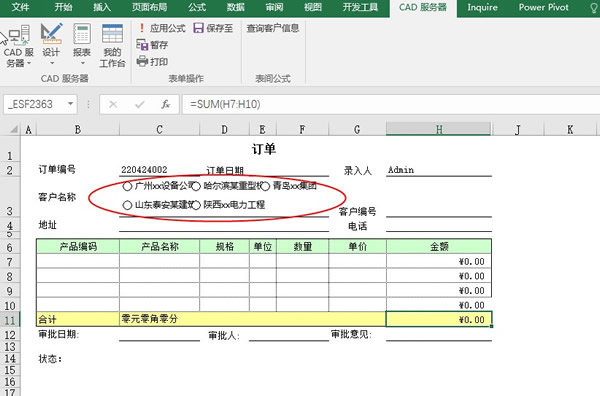Select the 广州xx设备公司 radio button
Viewport: 600px width, 396px height.
tap(127, 186)
